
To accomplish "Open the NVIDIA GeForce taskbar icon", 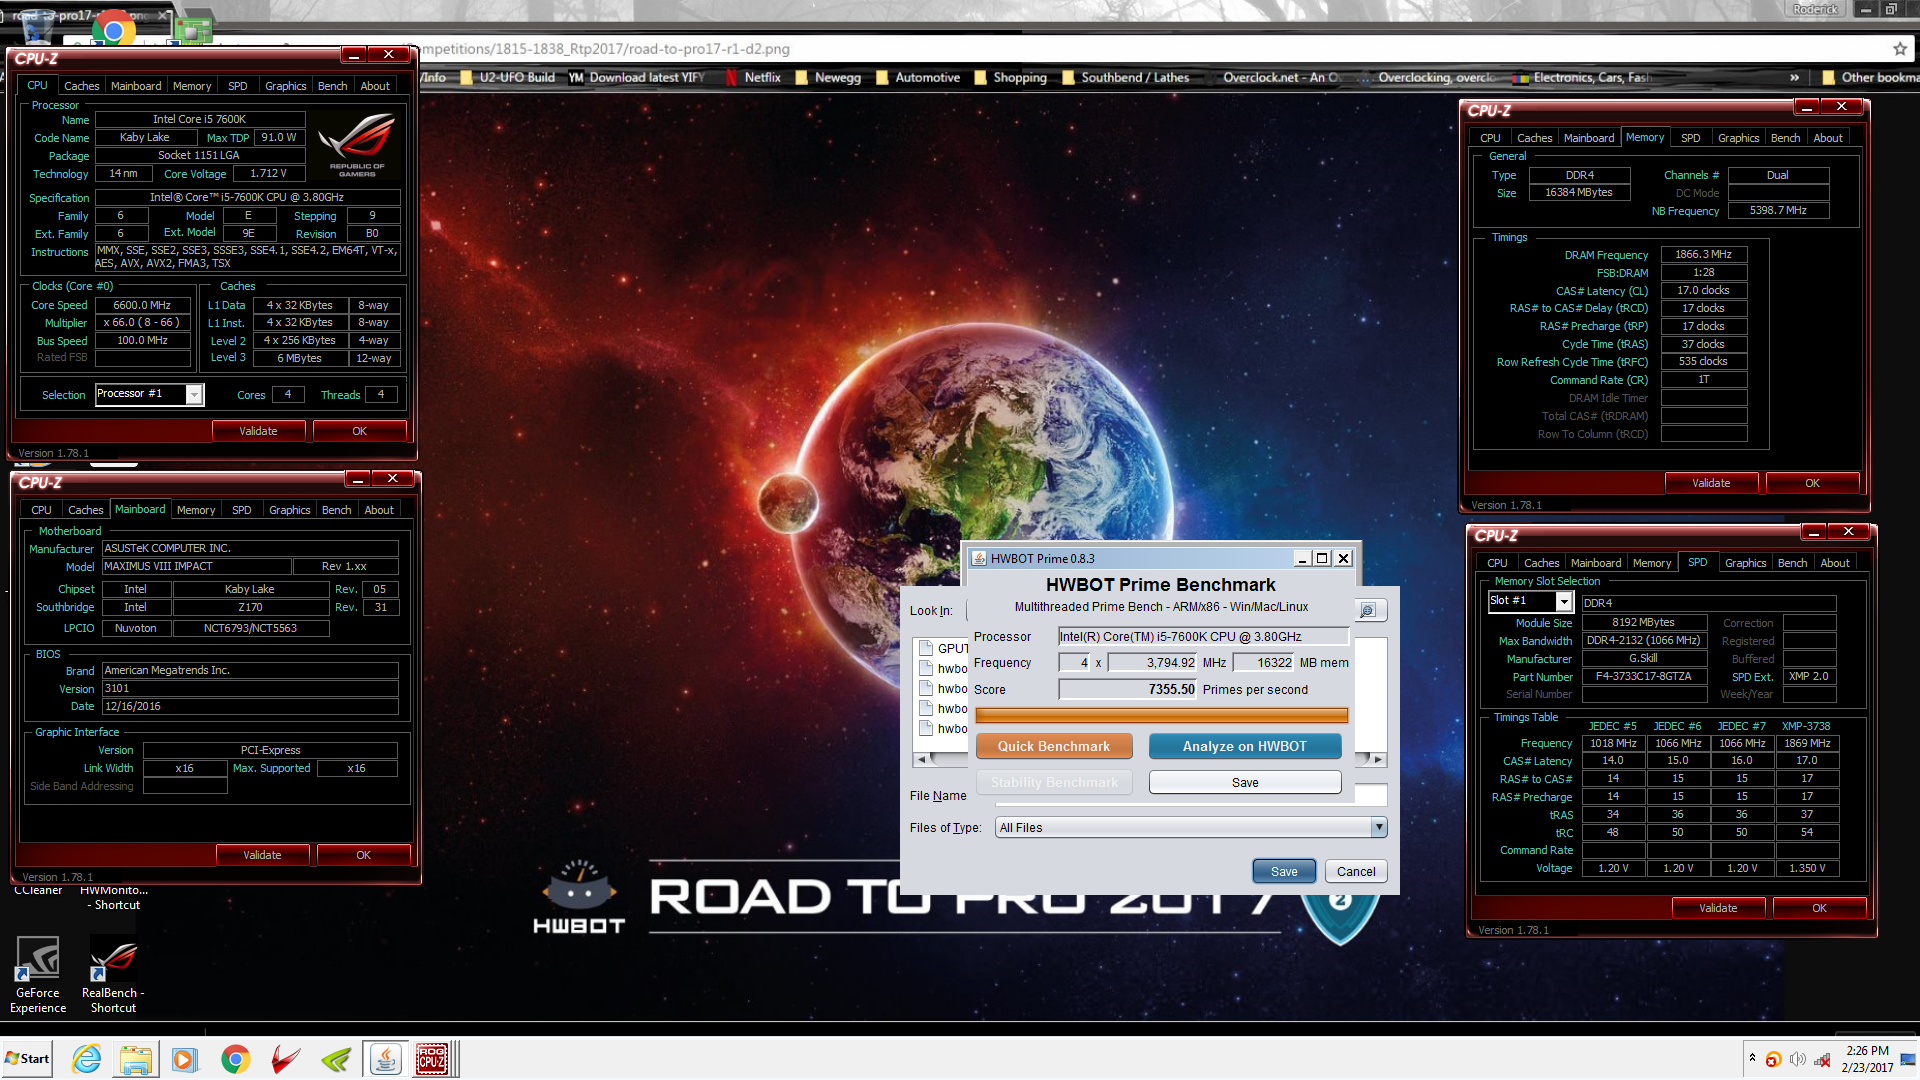I will pos(336,1059).
